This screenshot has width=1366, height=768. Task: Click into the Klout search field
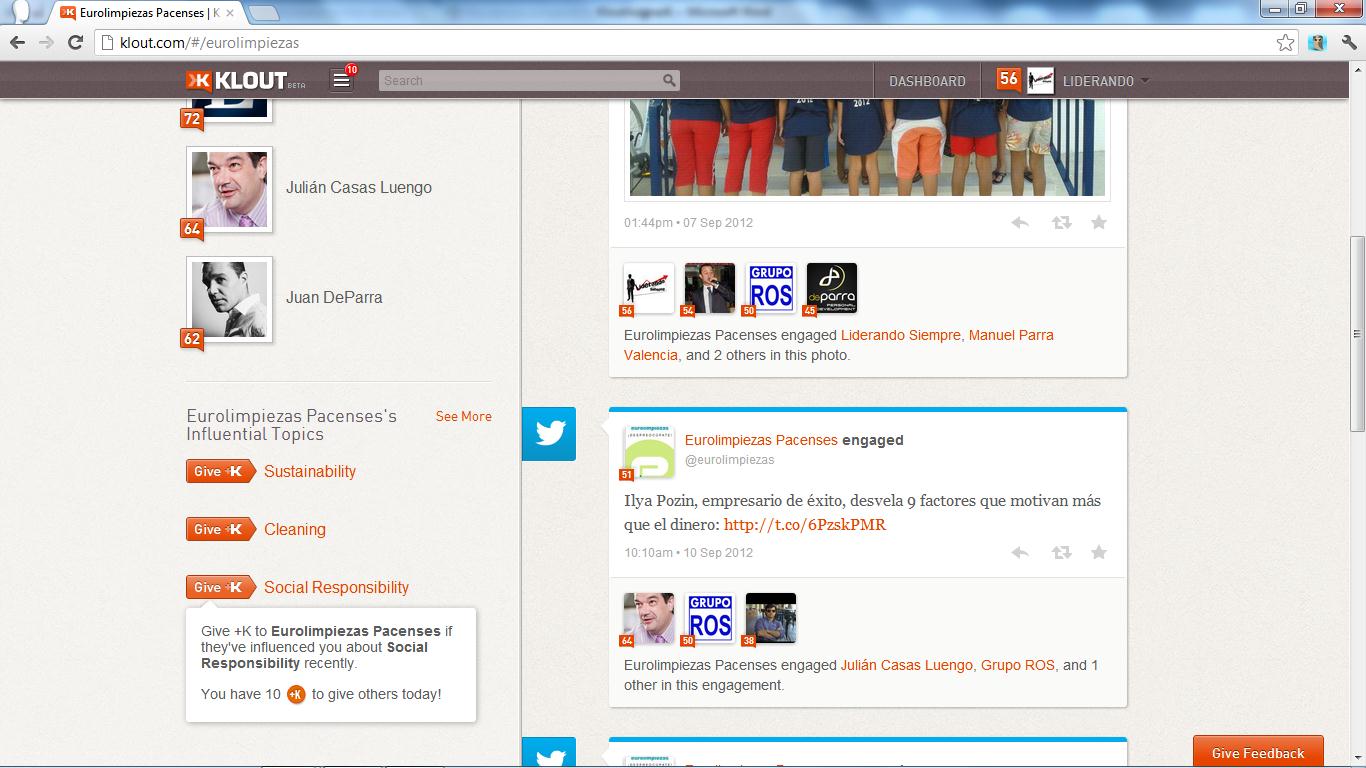529,80
